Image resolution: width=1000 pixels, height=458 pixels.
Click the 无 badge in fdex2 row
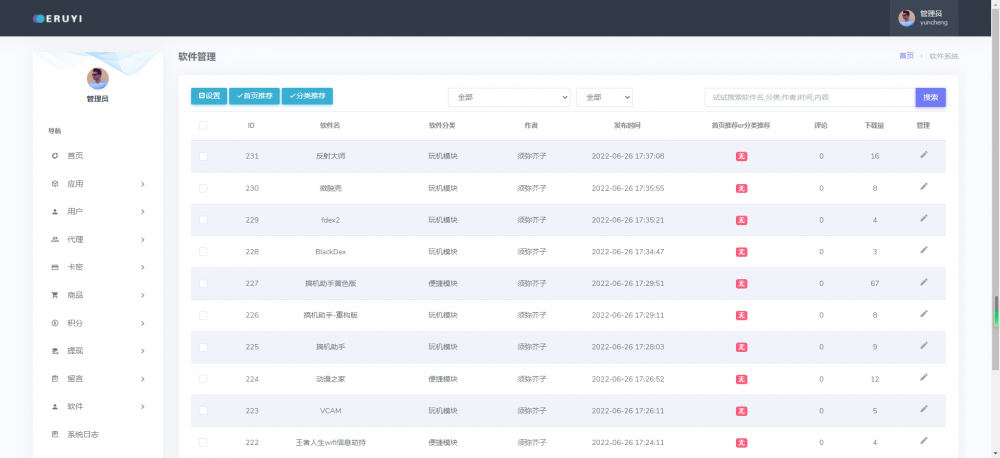point(741,220)
